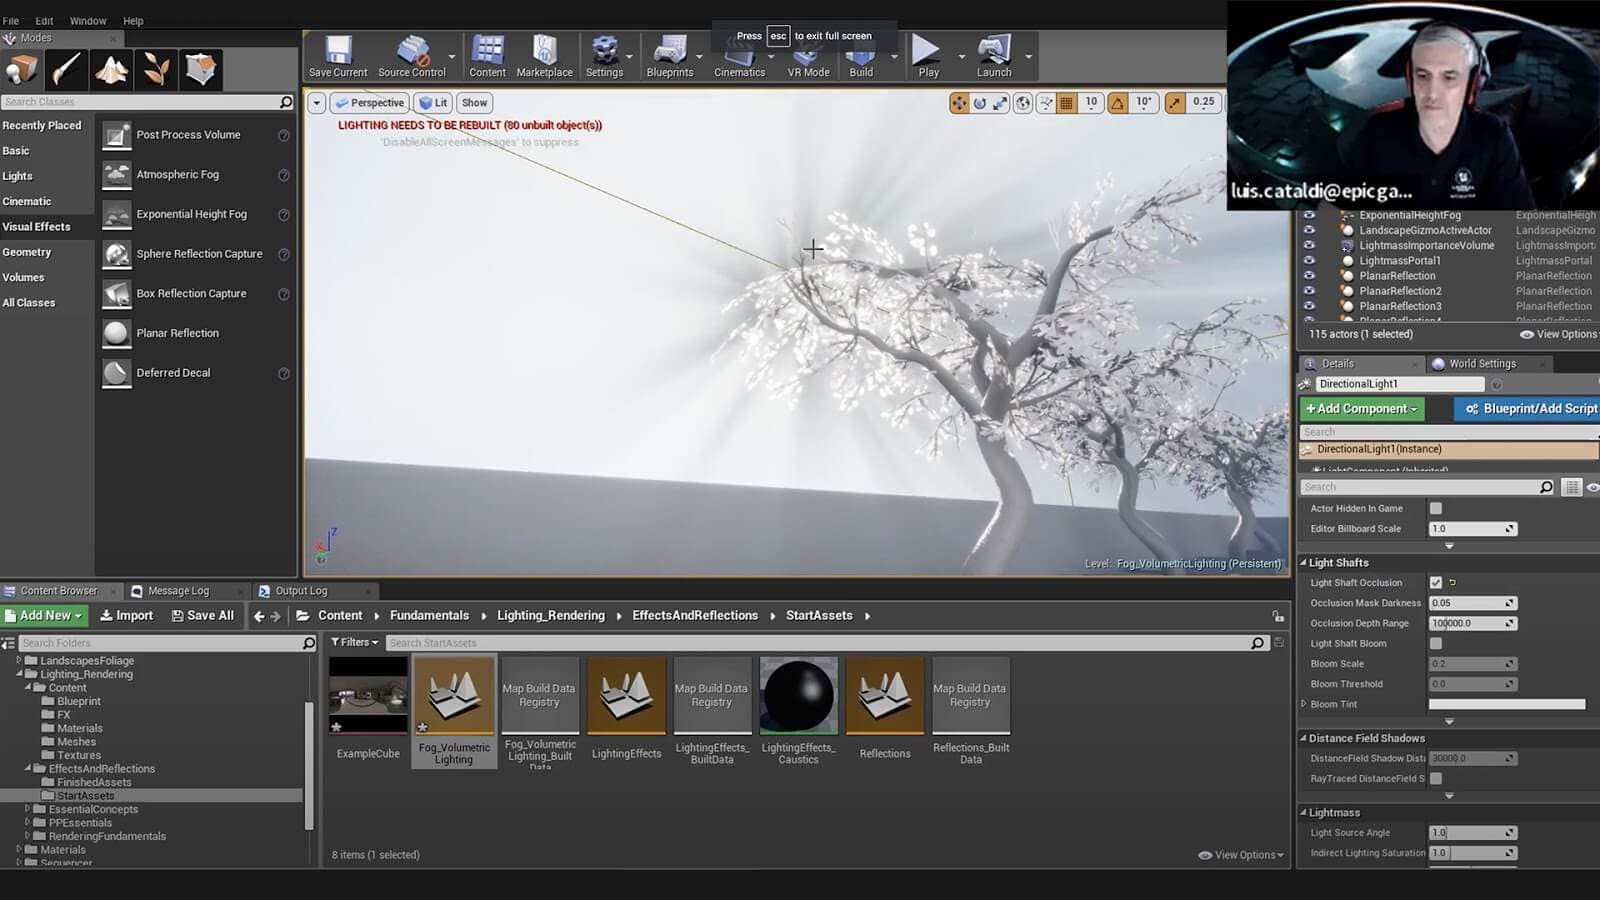Select the Geometry Editing mode icon
The height and width of the screenshot is (900, 1600).
tap(200, 70)
